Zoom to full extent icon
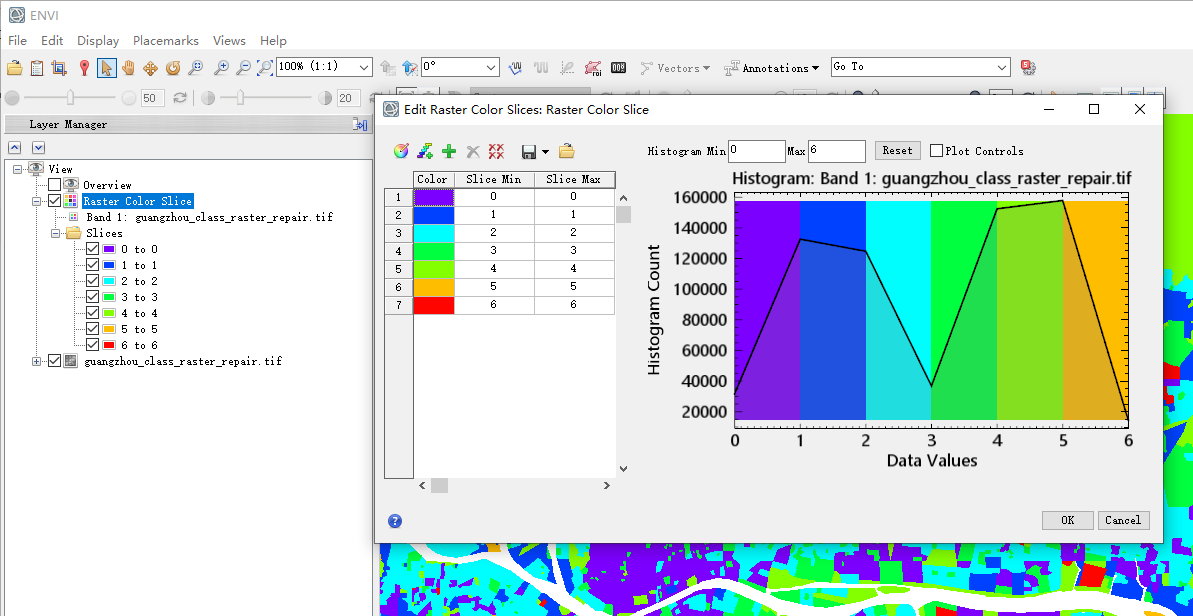 point(265,68)
